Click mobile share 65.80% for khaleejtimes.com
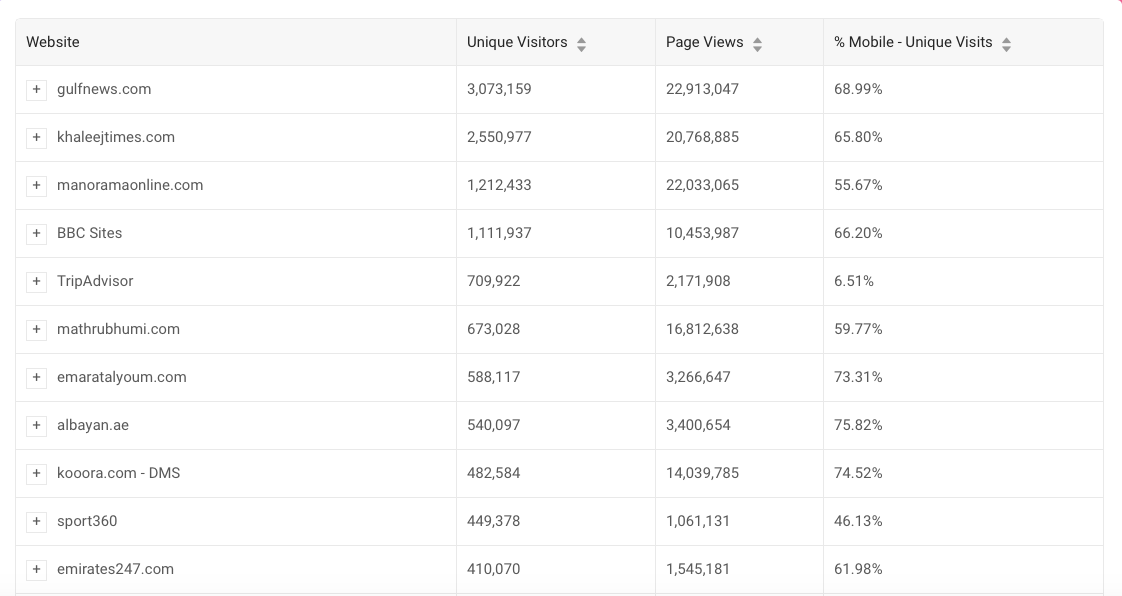Image resolution: width=1122 pixels, height=596 pixels. 859,137
